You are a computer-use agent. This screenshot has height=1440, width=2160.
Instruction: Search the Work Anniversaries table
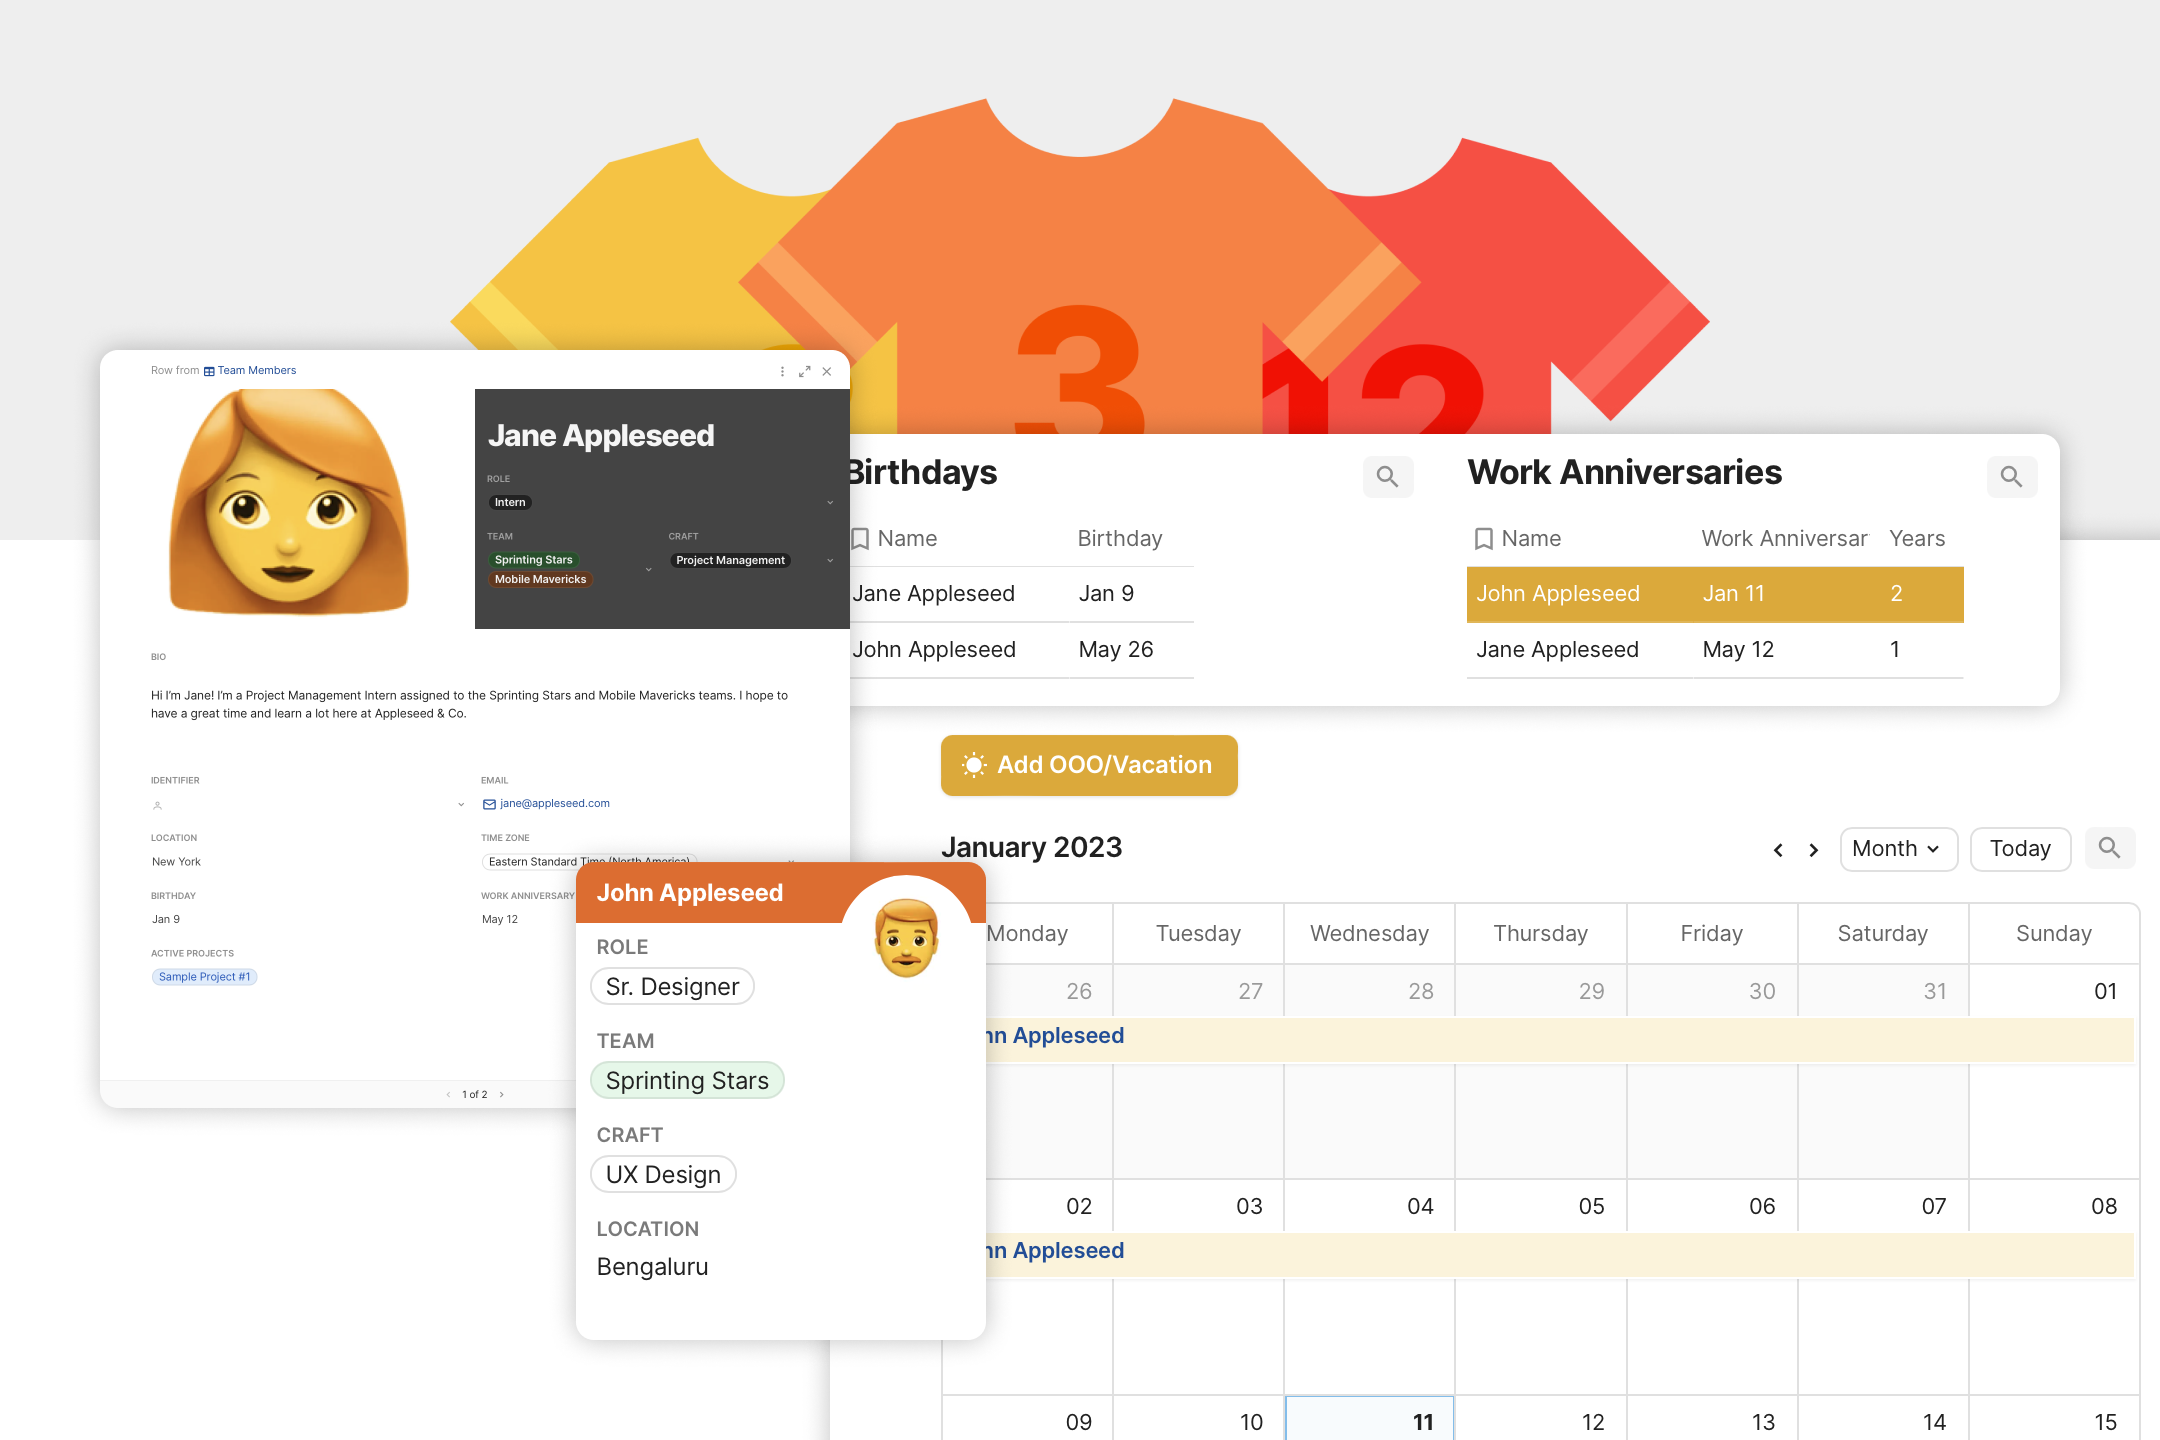click(x=2011, y=477)
